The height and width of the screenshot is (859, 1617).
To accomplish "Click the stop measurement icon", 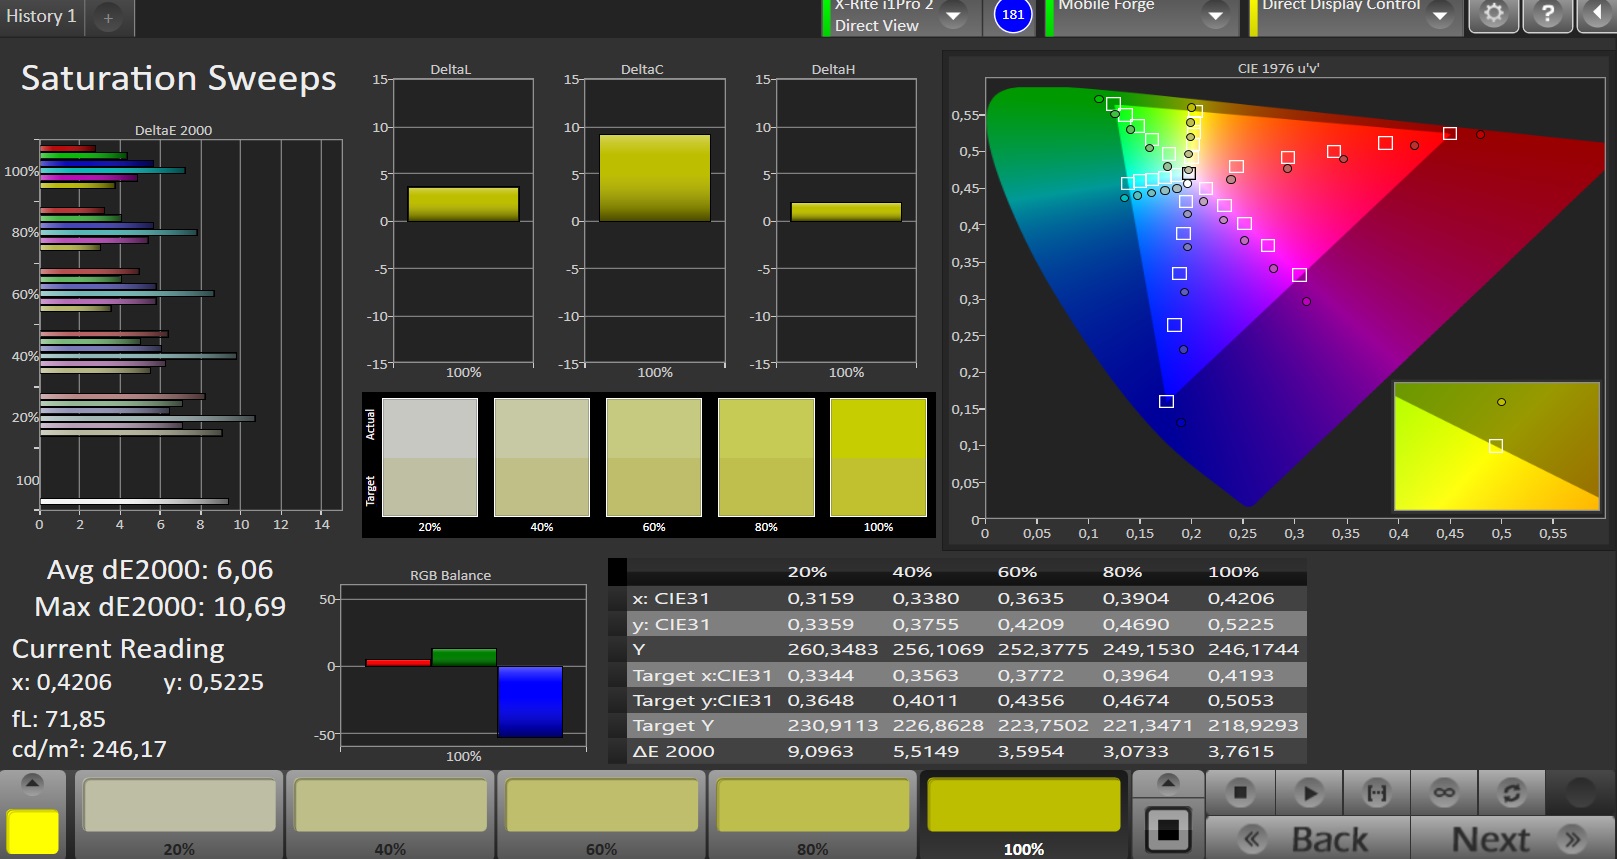I will (1240, 793).
